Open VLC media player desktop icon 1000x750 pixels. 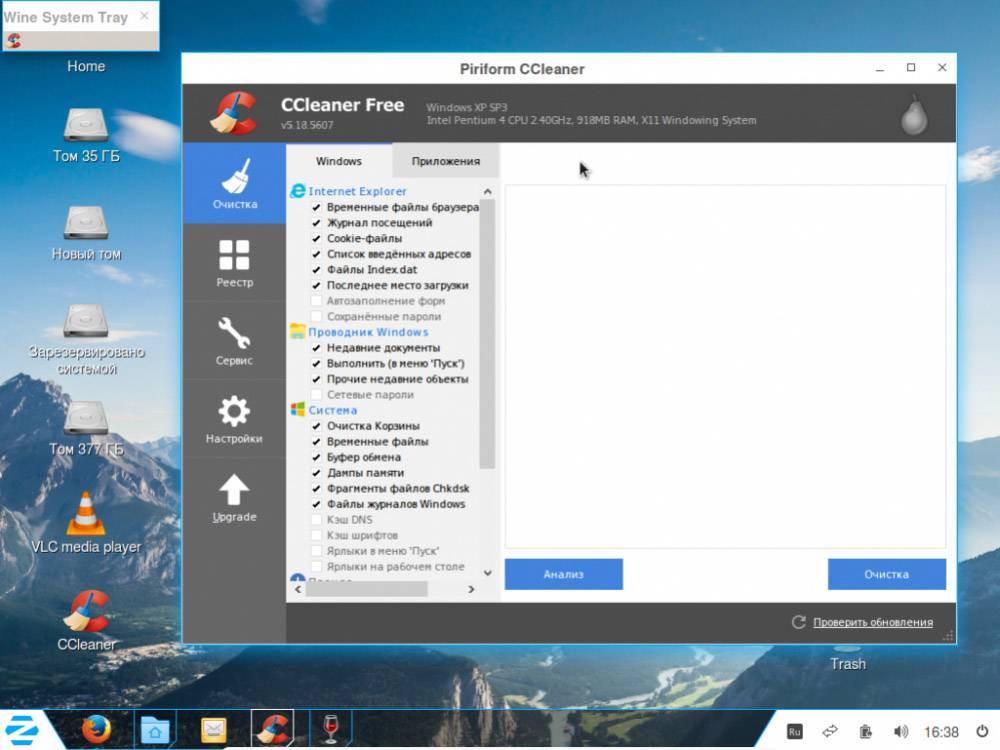click(86, 514)
